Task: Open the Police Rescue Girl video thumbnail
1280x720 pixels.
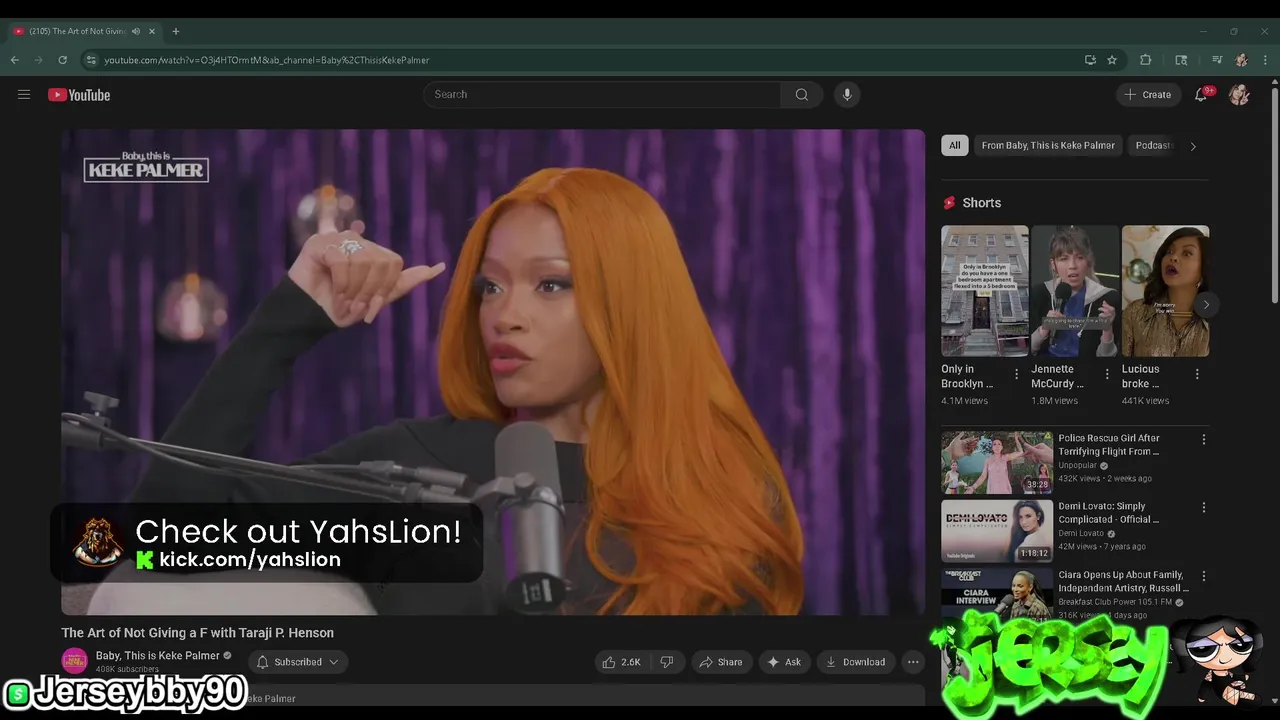Action: click(x=996, y=462)
